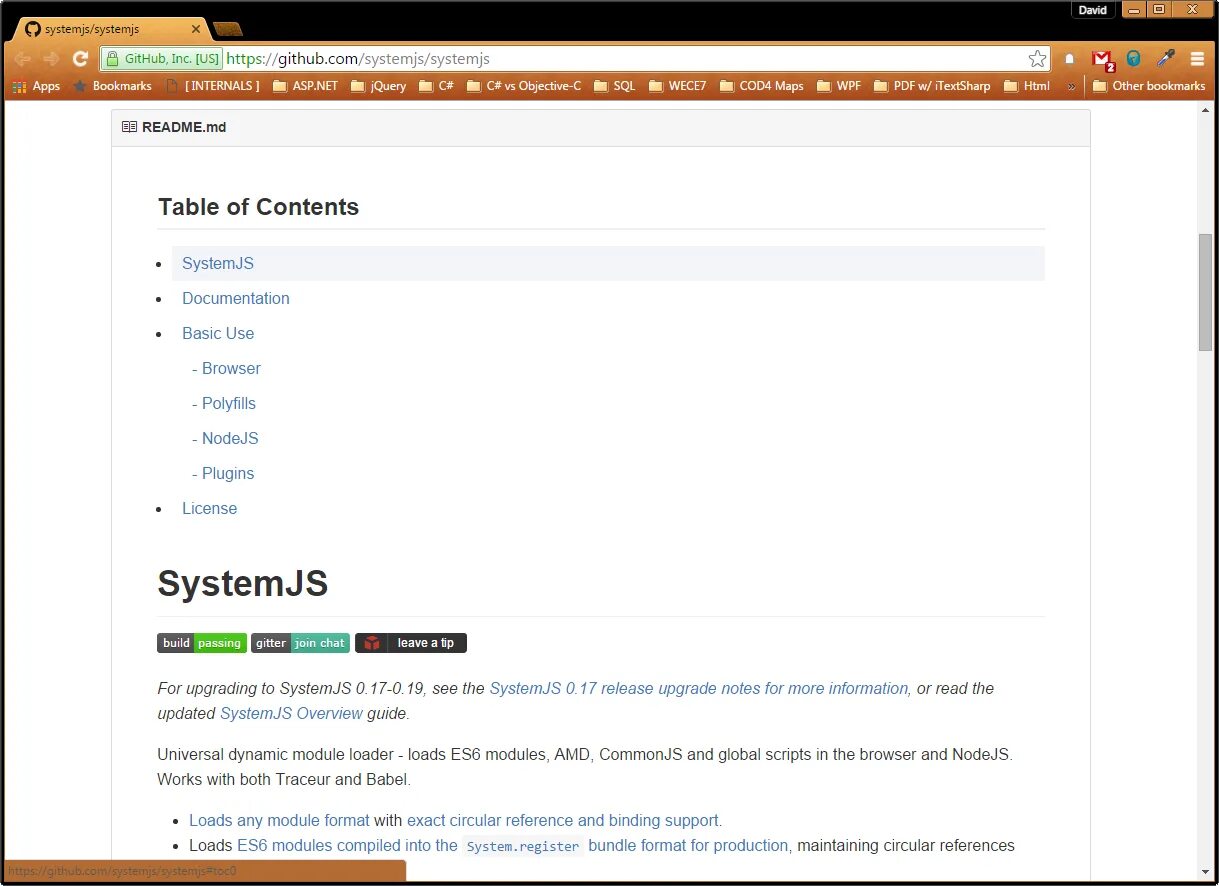Open the ASP.NET bookmarks folder
The image size is (1219, 886).
click(x=304, y=86)
